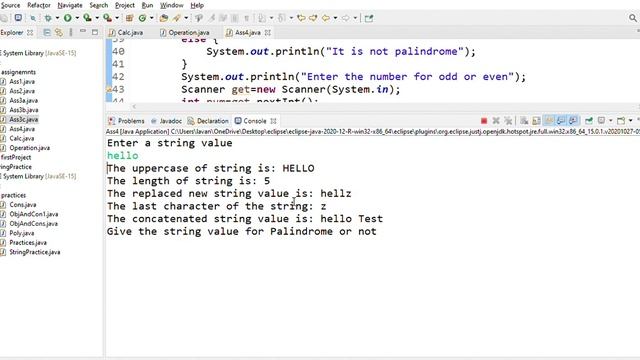Open the Coverage dropdown arrow
This screenshot has width=640, height=360.
(97, 18)
